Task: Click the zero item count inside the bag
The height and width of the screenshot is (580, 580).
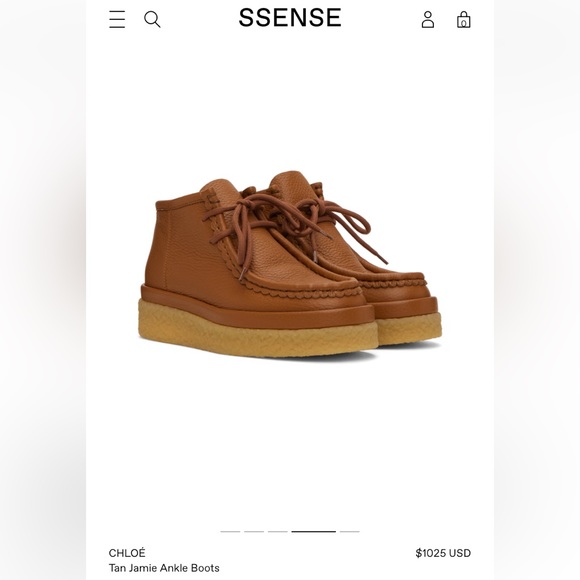Action: (x=463, y=23)
